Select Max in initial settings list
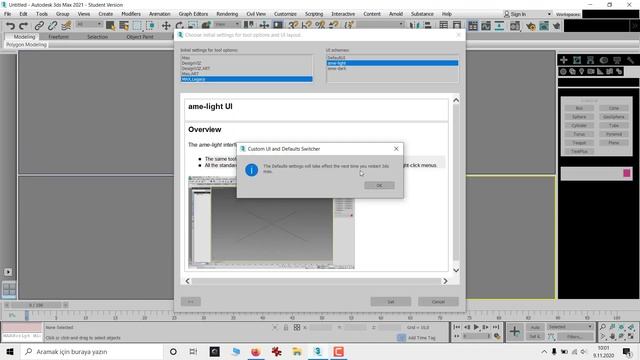This screenshot has width=640, height=360. coord(186,58)
